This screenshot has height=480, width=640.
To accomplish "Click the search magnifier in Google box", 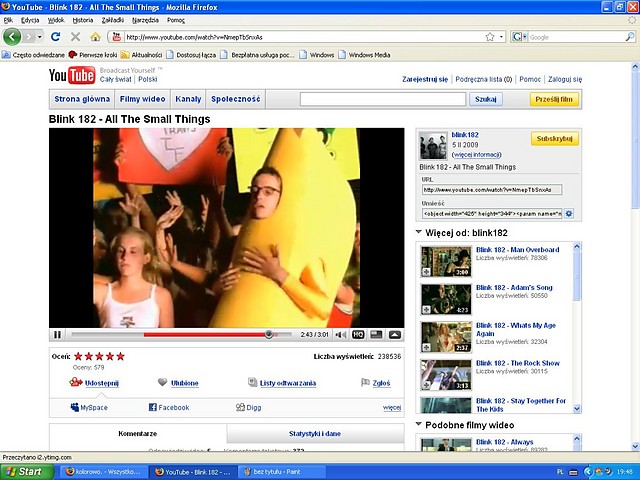I will pyautogui.click(x=630, y=37).
